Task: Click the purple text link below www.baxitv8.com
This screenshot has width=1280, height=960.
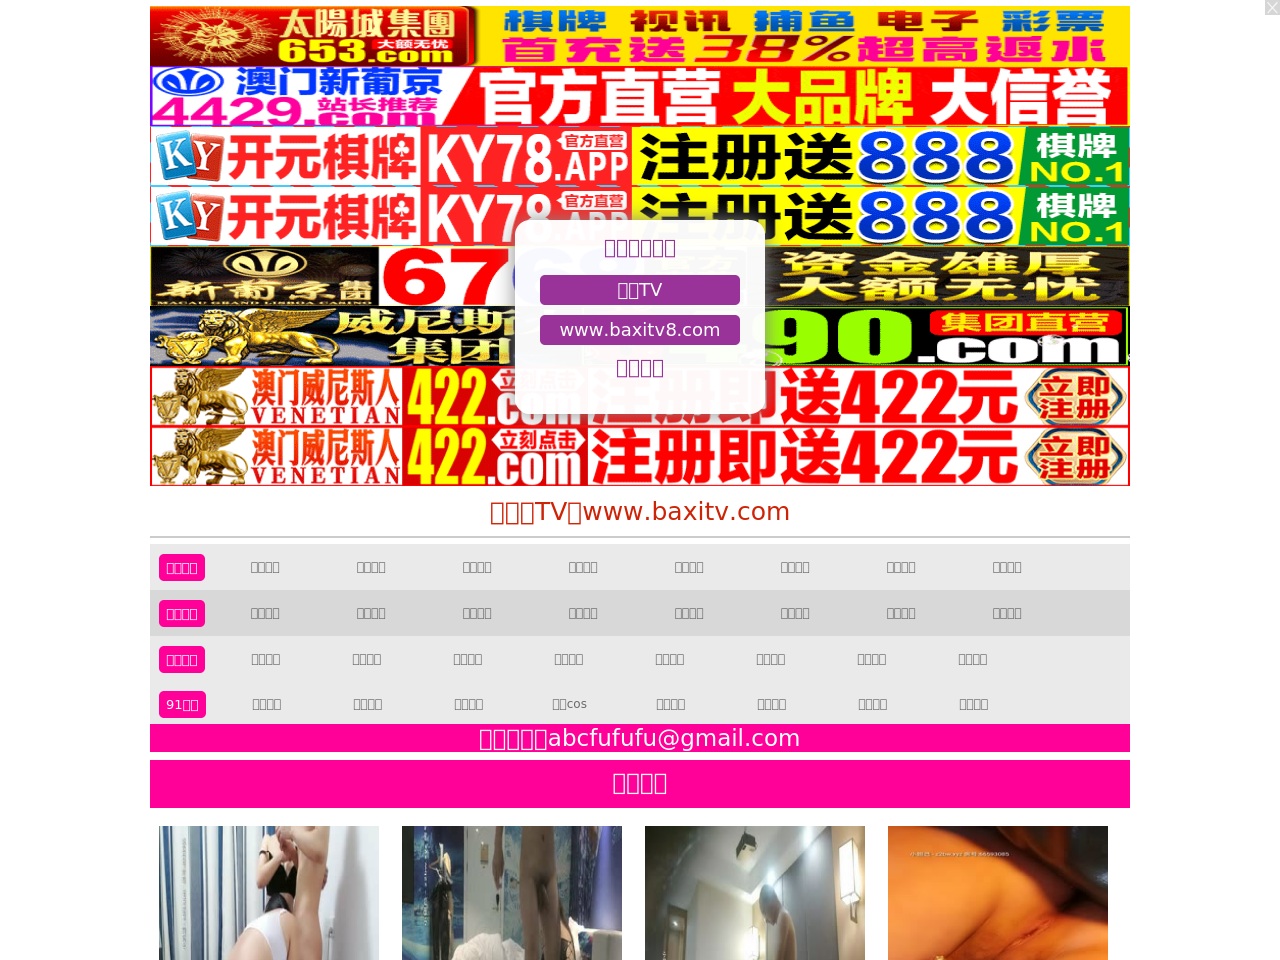Action: coord(640,368)
